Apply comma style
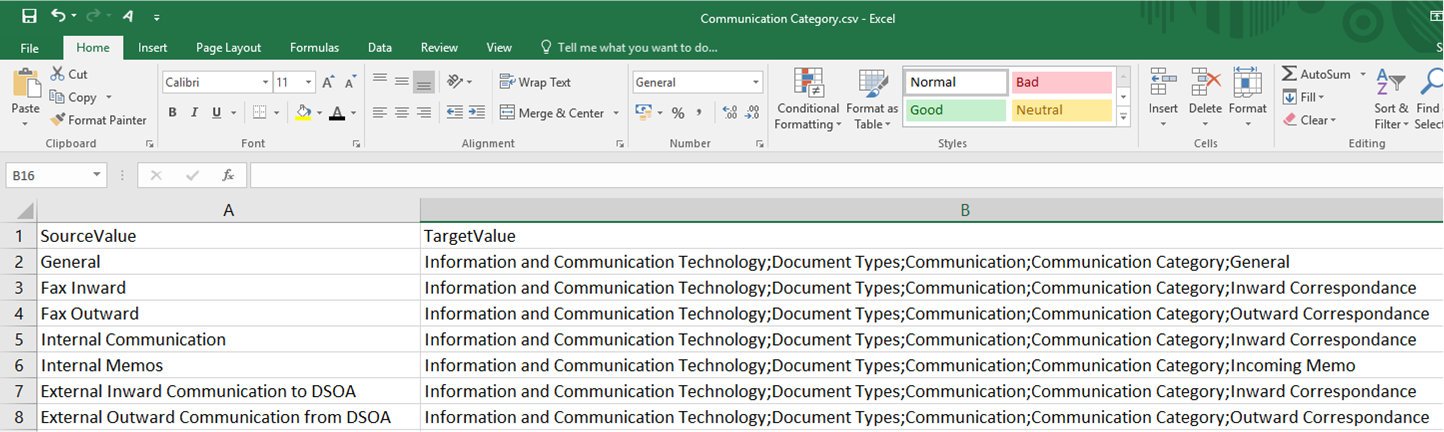The height and width of the screenshot is (432, 1444). (699, 112)
